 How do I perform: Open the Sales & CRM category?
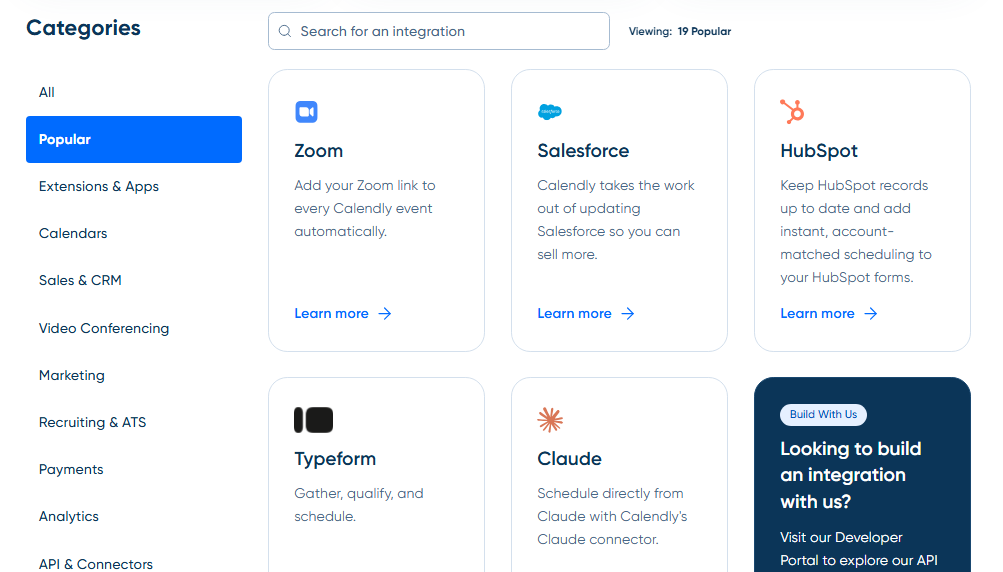(134, 280)
